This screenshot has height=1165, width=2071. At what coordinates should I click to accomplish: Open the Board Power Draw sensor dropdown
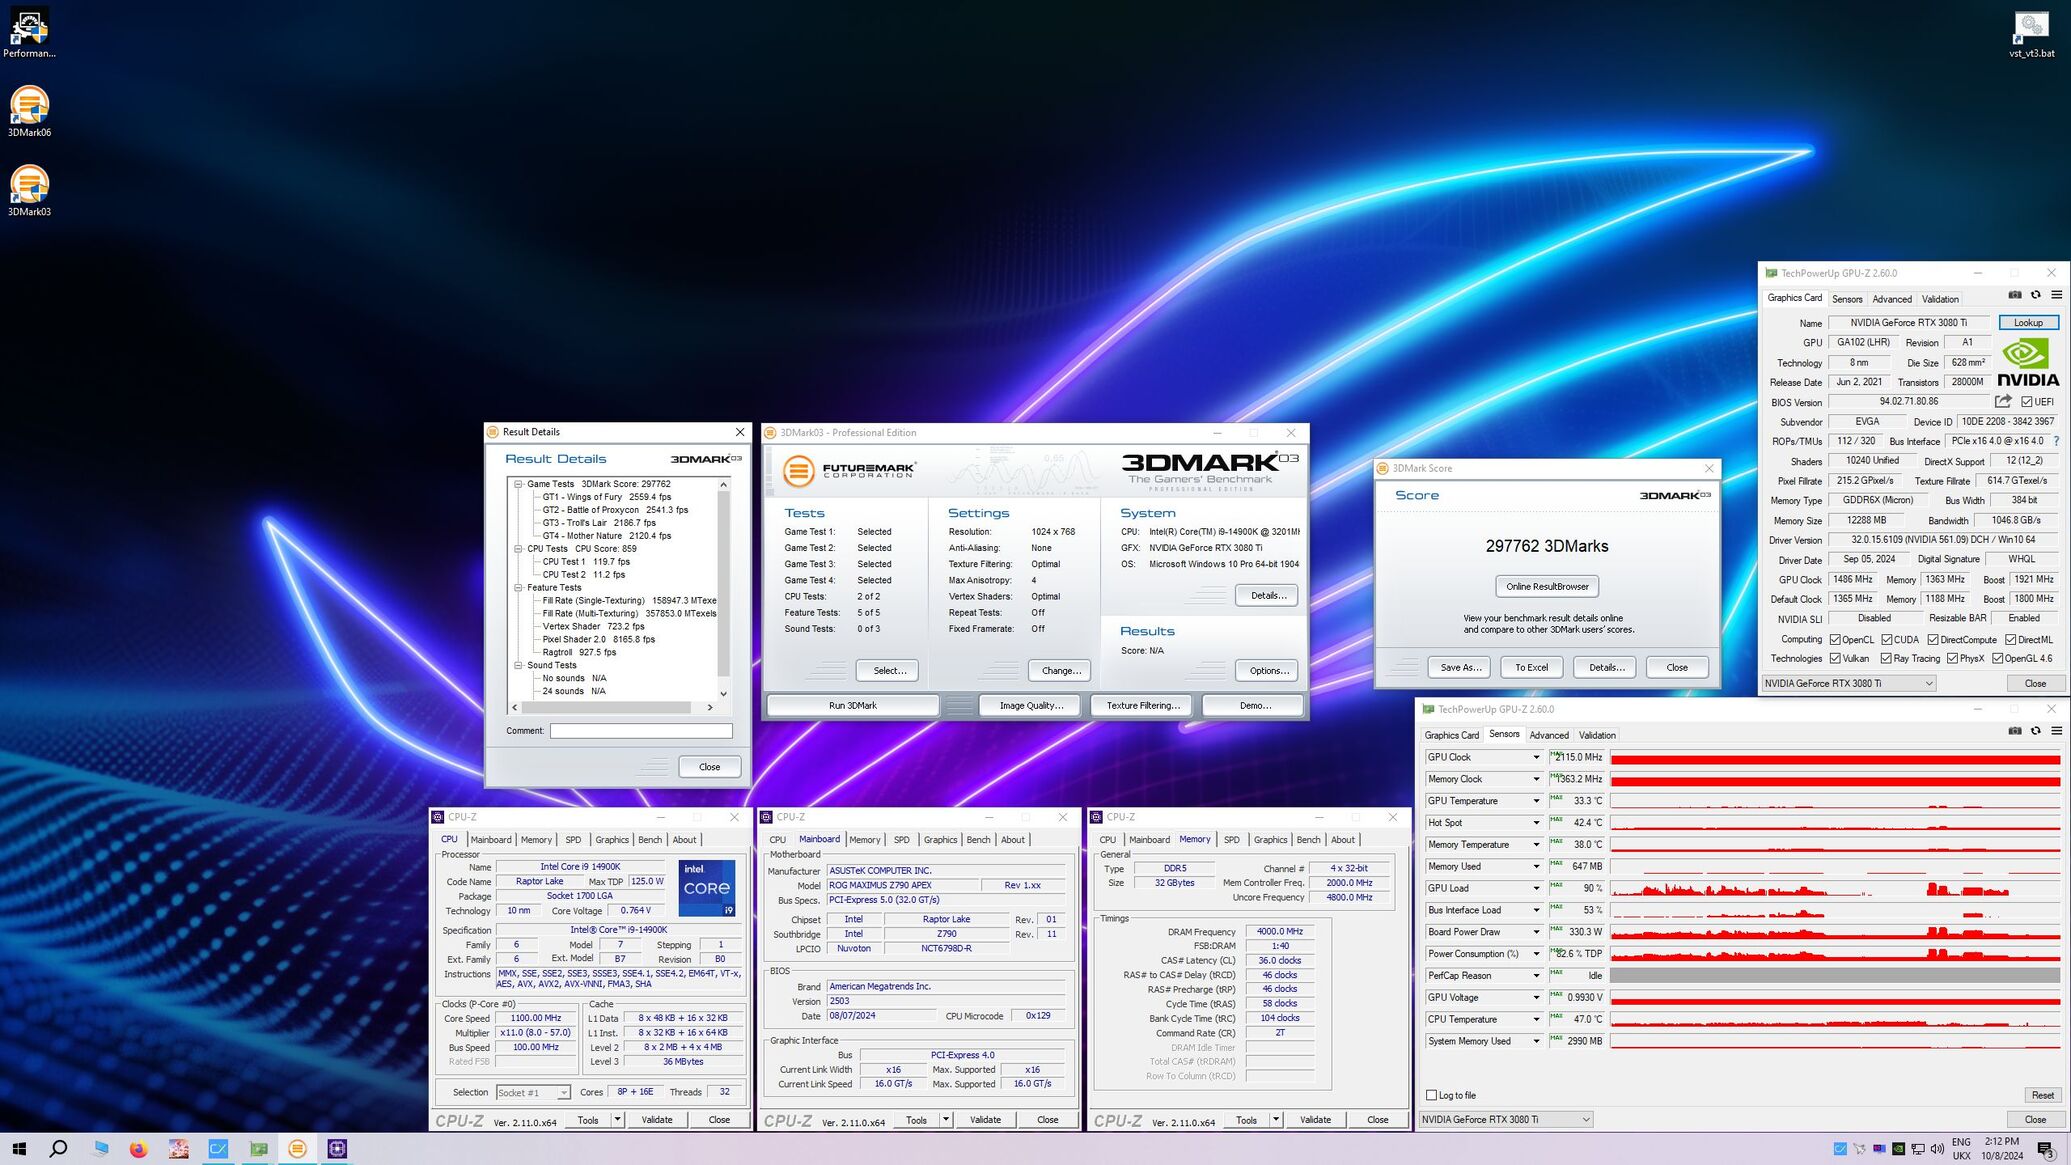pyautogui.click(x=1536, y=932)
